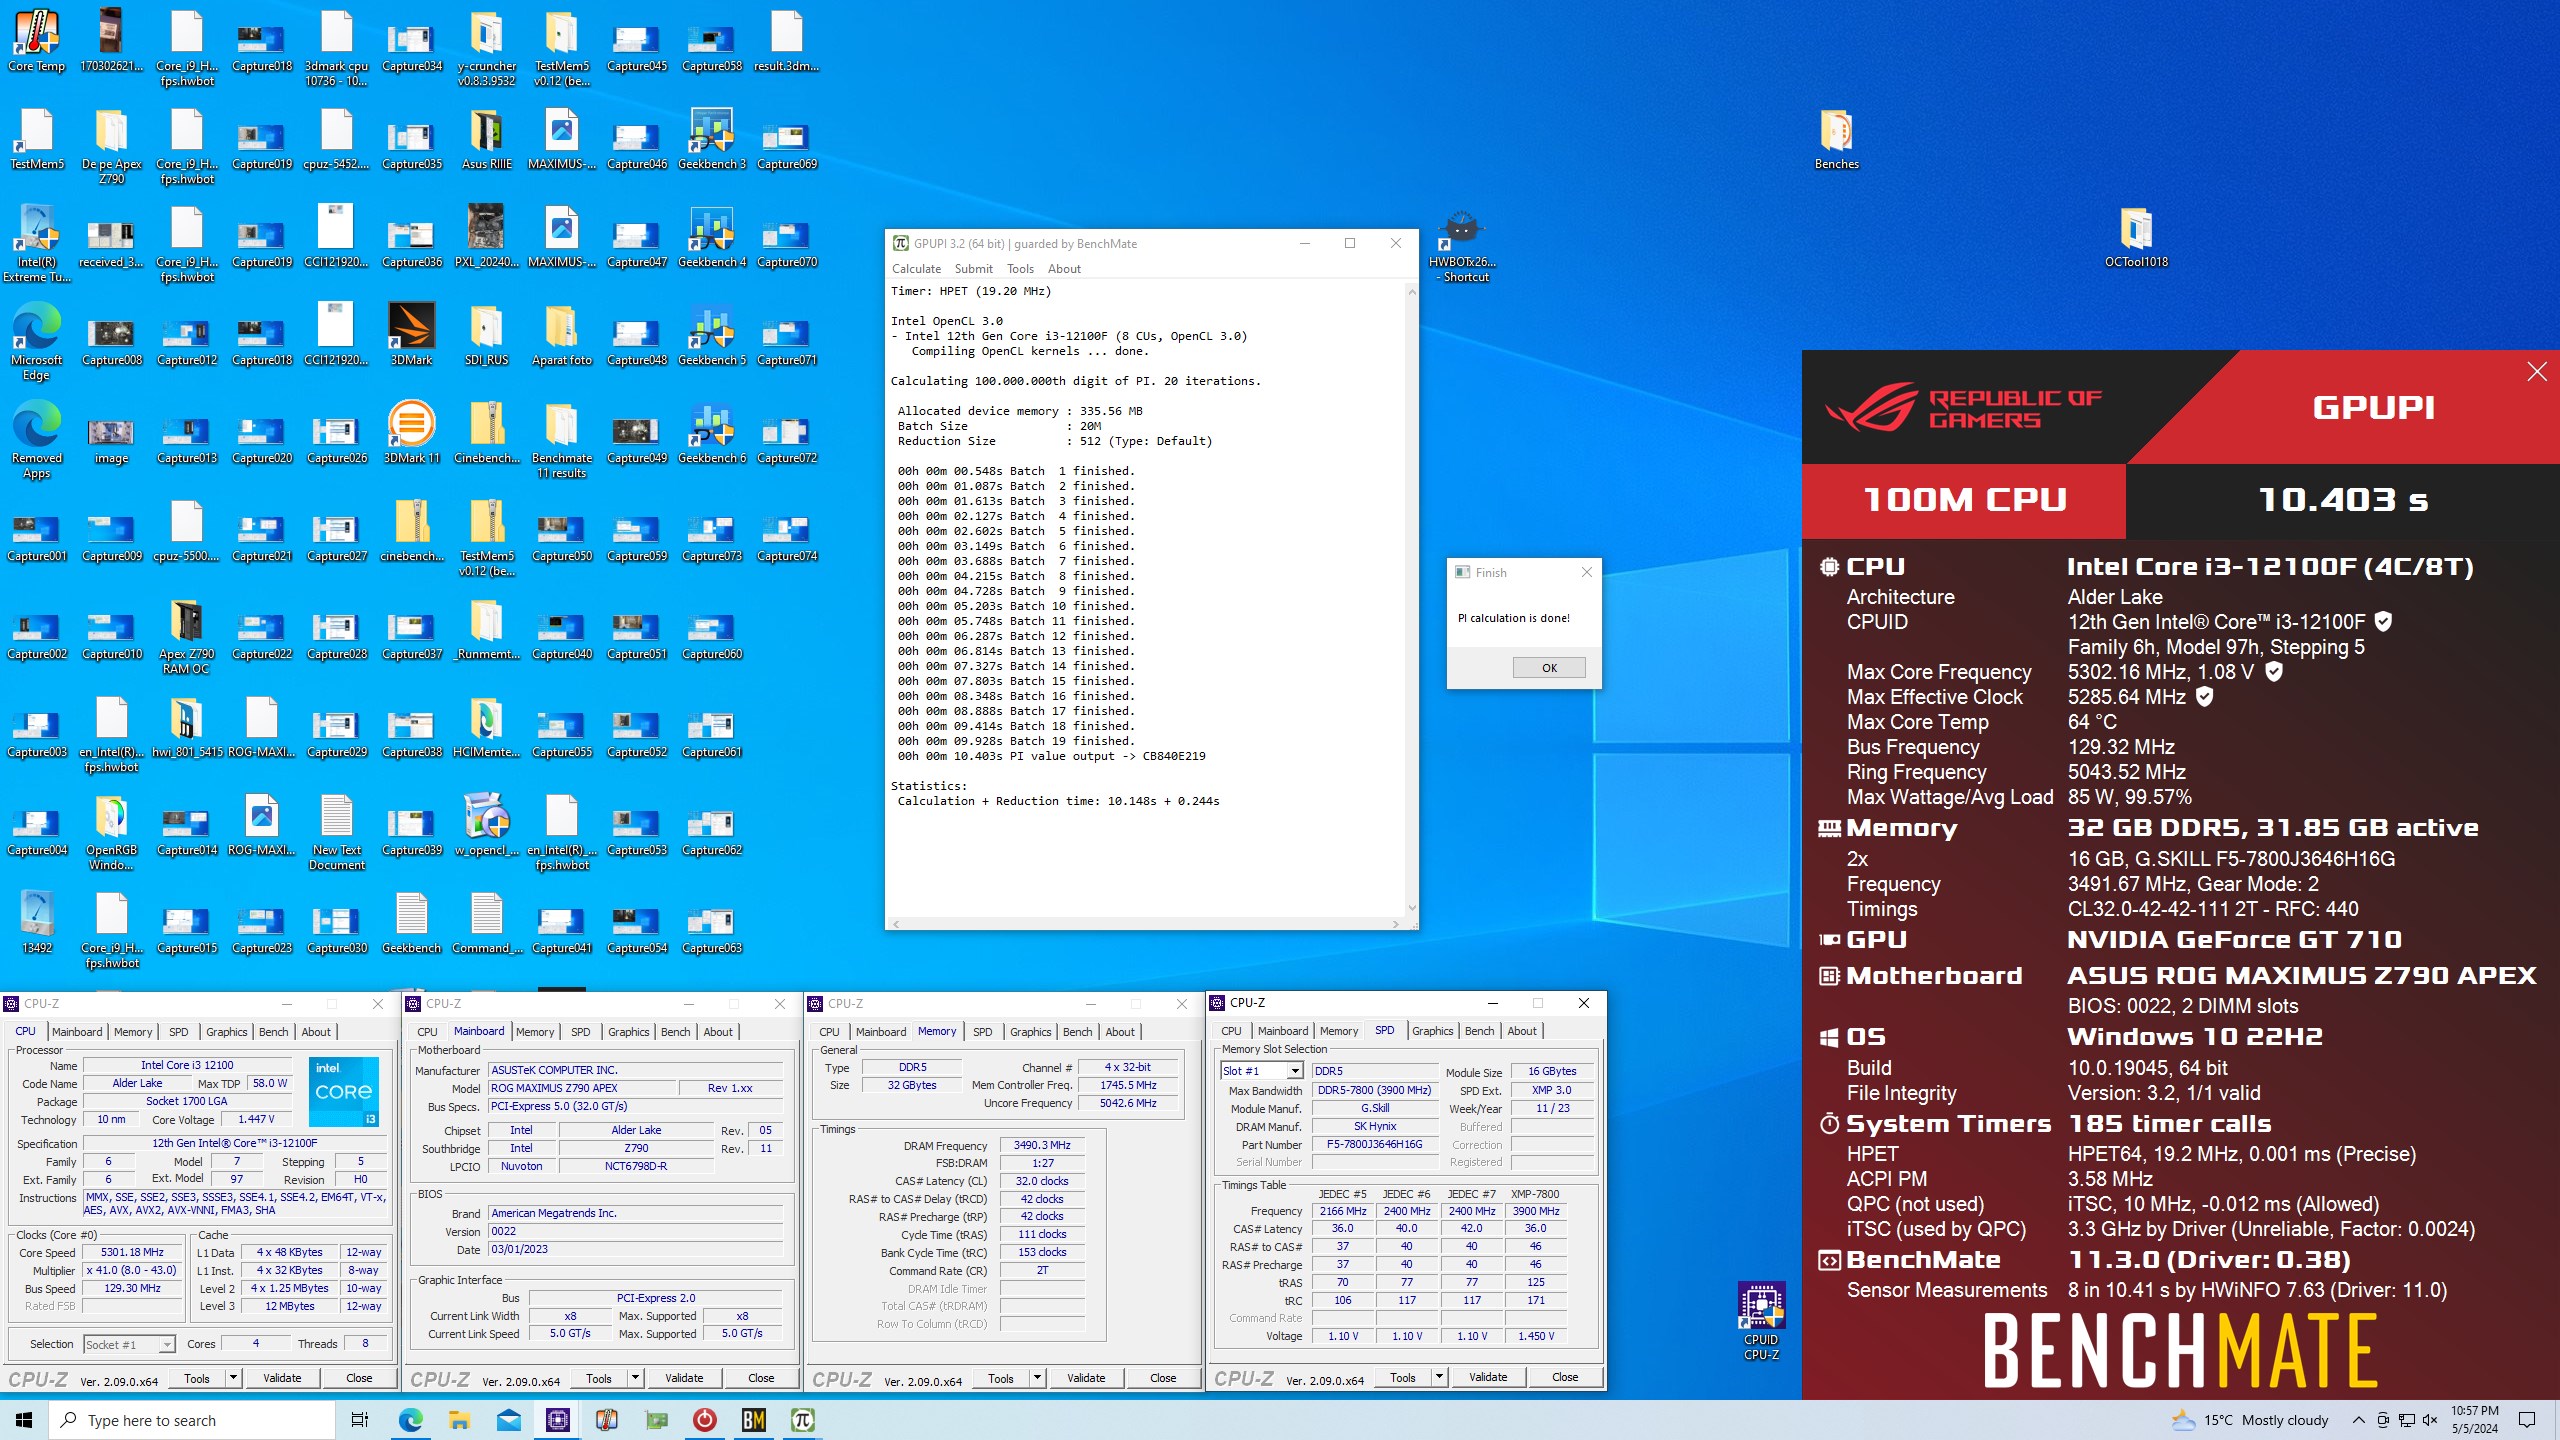The image size is (2560, 1440).
Task: Switch to Mainboard tab in first CPU-Z
Action: tap(77, 1032)
